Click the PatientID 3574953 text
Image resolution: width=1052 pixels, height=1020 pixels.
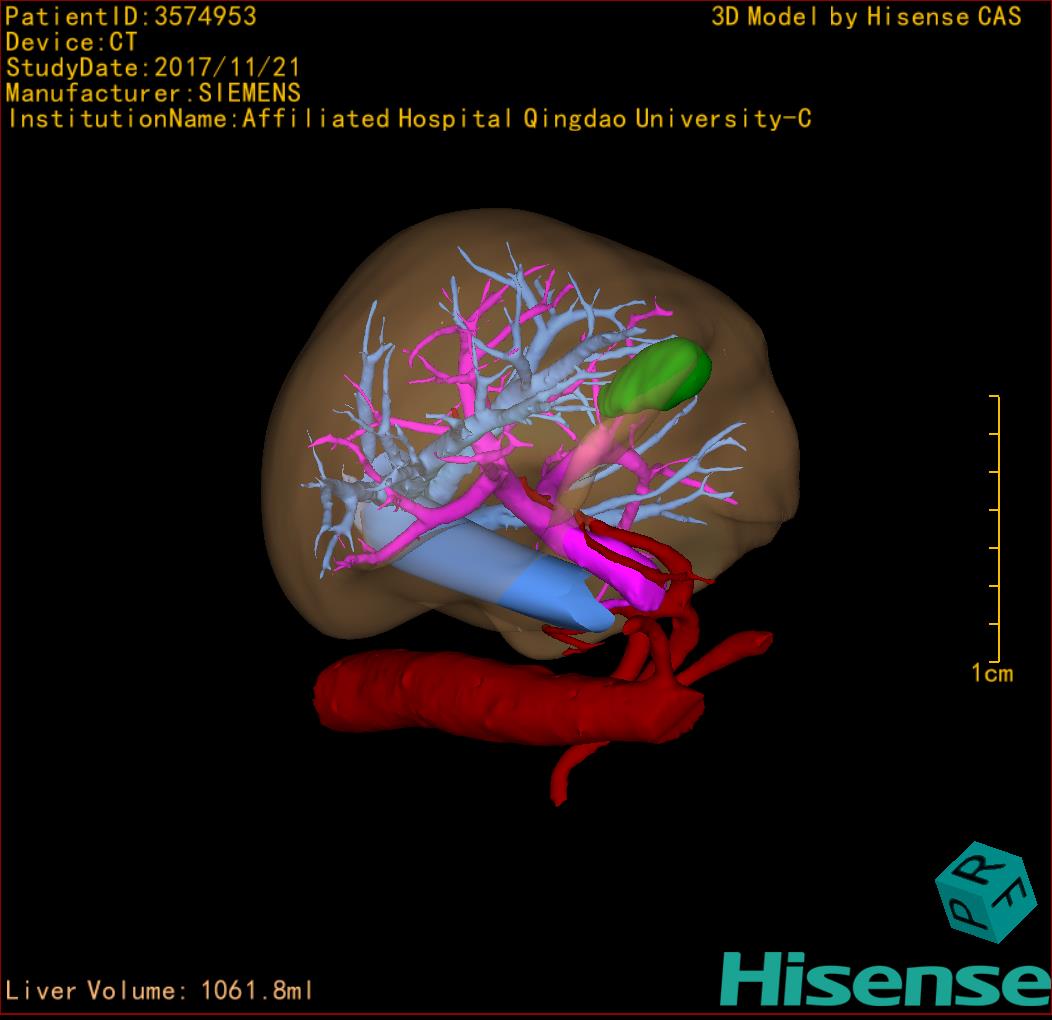tap(131, 16)
